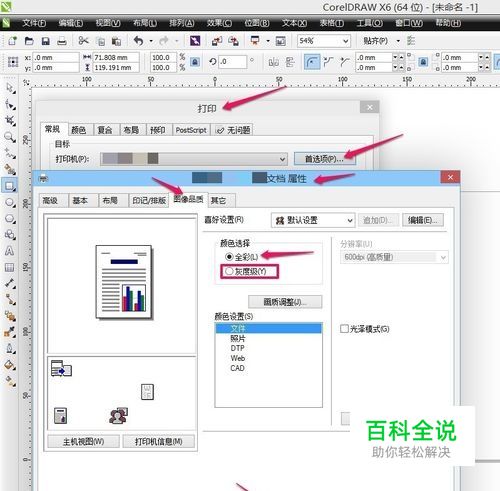Screen dimensions: 500x491
Task: Select the Crop tool in toolbox
Action: pos(10,121)
